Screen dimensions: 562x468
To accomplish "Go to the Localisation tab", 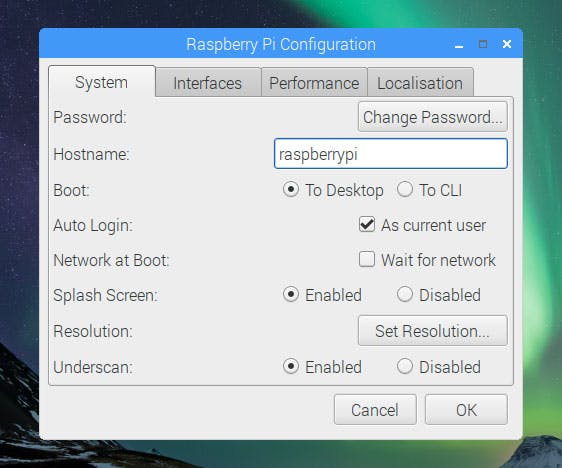I will click(x=420, y=83).
